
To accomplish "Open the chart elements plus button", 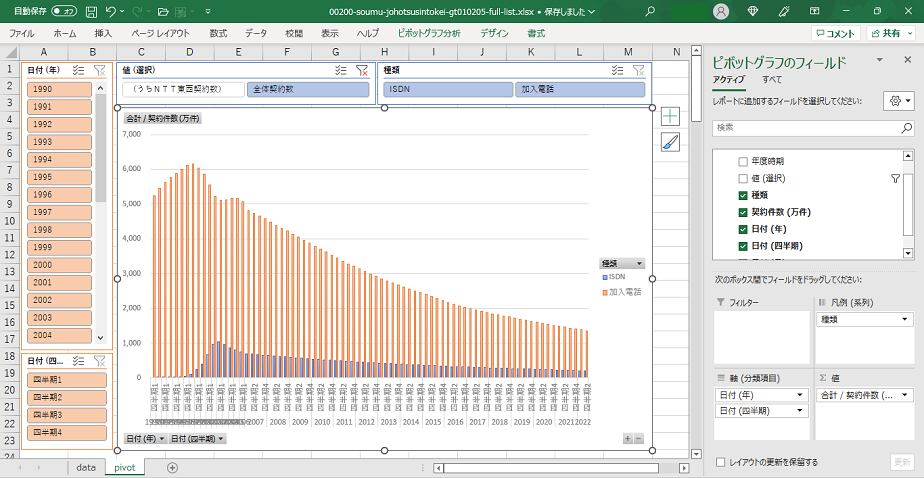I will (x=669, y=117).
